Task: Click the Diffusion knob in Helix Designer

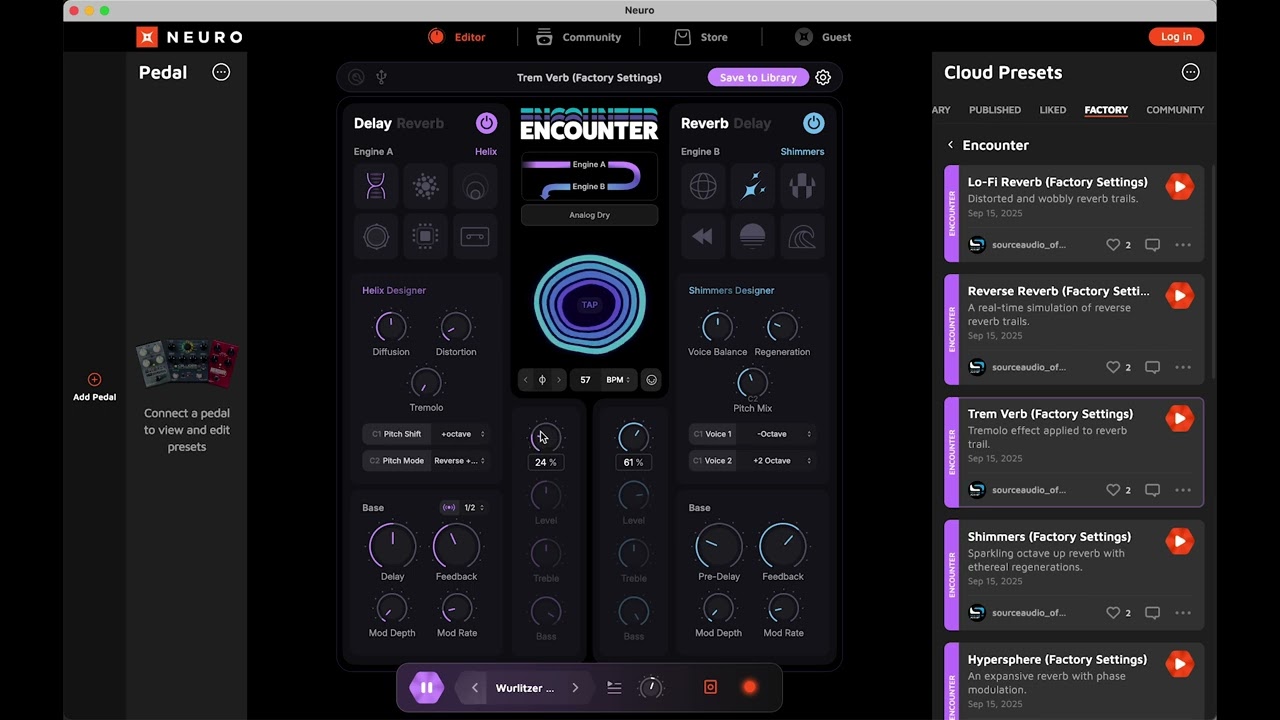Action: pyautogui.click(x=391, y=327)
